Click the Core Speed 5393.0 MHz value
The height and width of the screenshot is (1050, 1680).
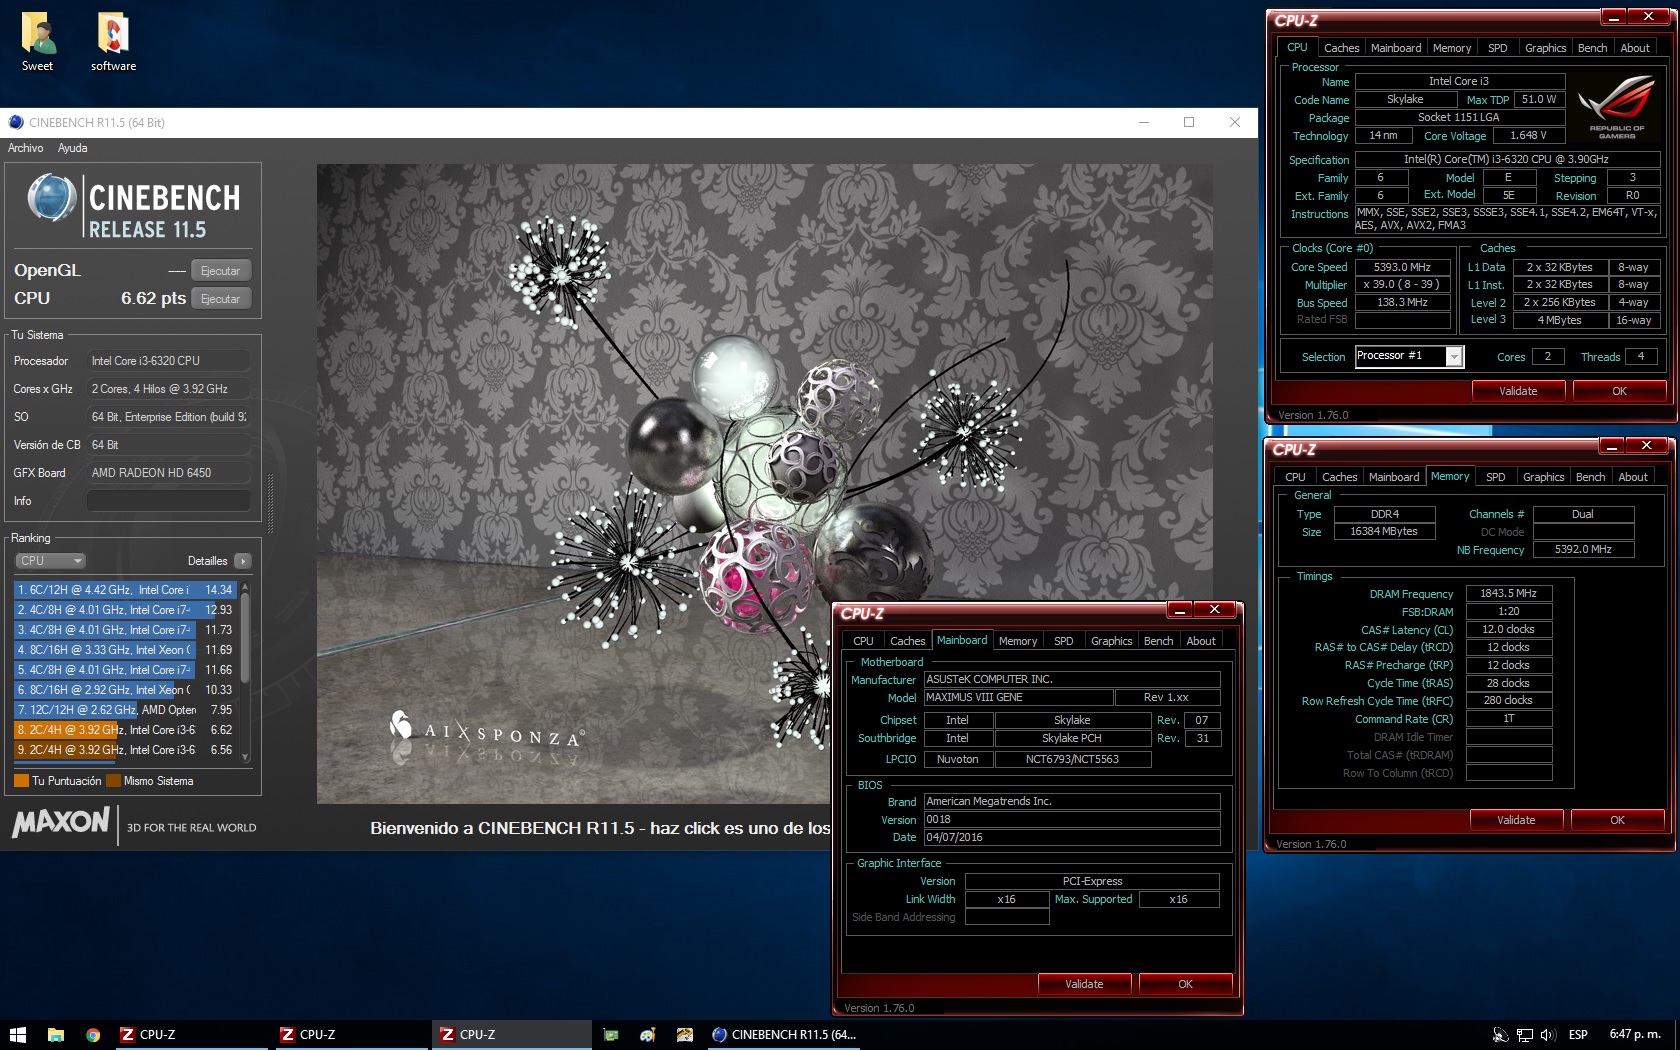tap(1402, 267)
